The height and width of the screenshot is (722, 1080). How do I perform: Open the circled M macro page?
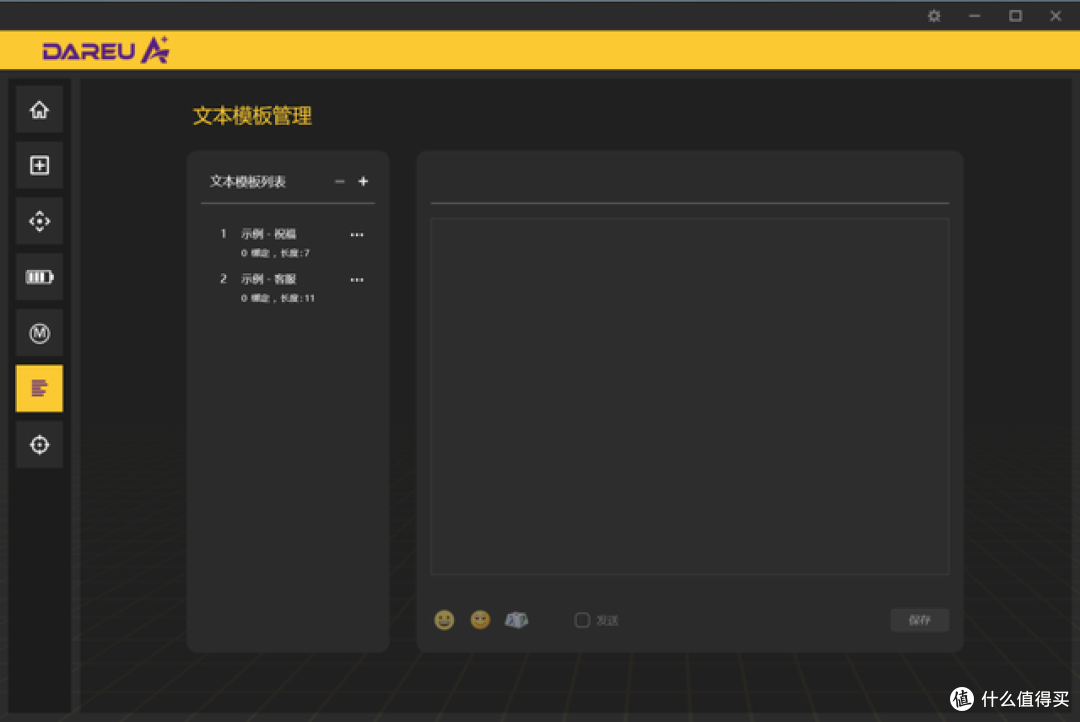click(39, 333)
